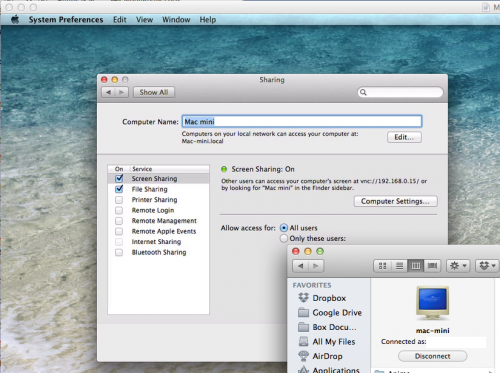The height and width of the screenshot is (373, 500).
Task: Enable the Internet Sharing checkbox
Action: tap(119, 242)
